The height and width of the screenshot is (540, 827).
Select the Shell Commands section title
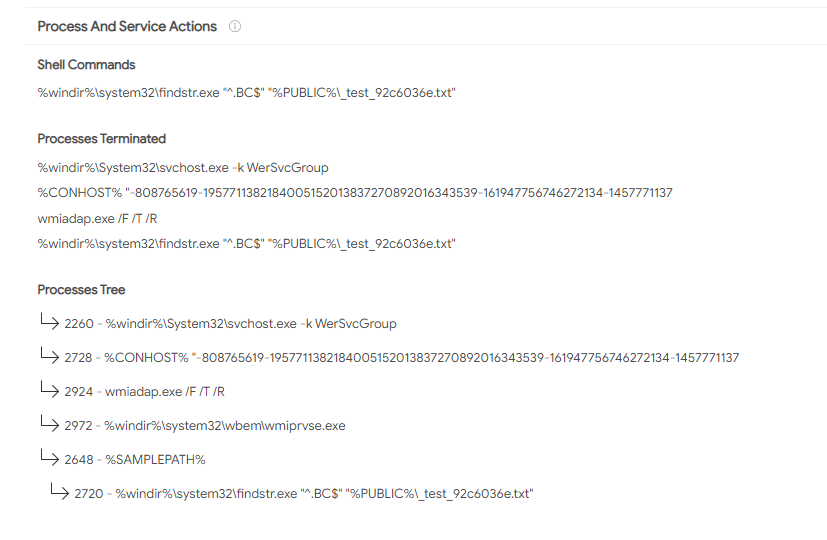coord(86,65)
